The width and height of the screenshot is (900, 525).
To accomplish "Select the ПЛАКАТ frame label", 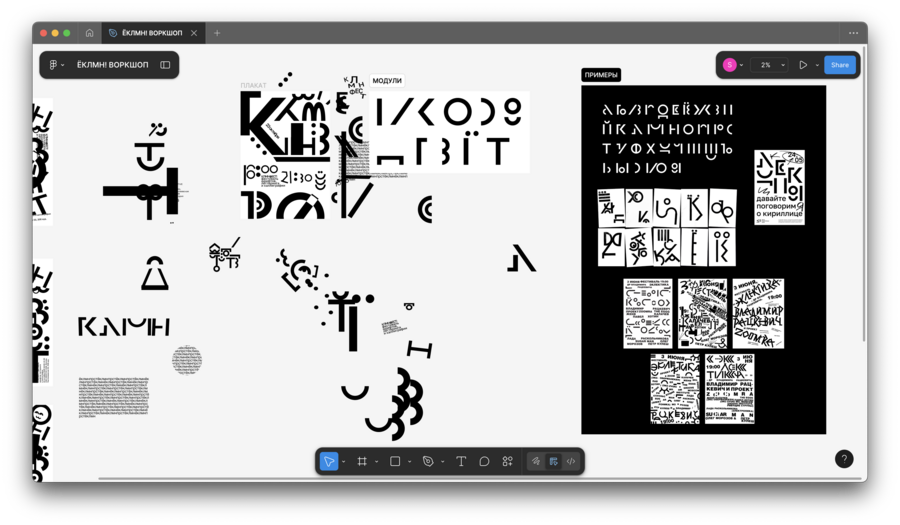I will click(253, 85).
